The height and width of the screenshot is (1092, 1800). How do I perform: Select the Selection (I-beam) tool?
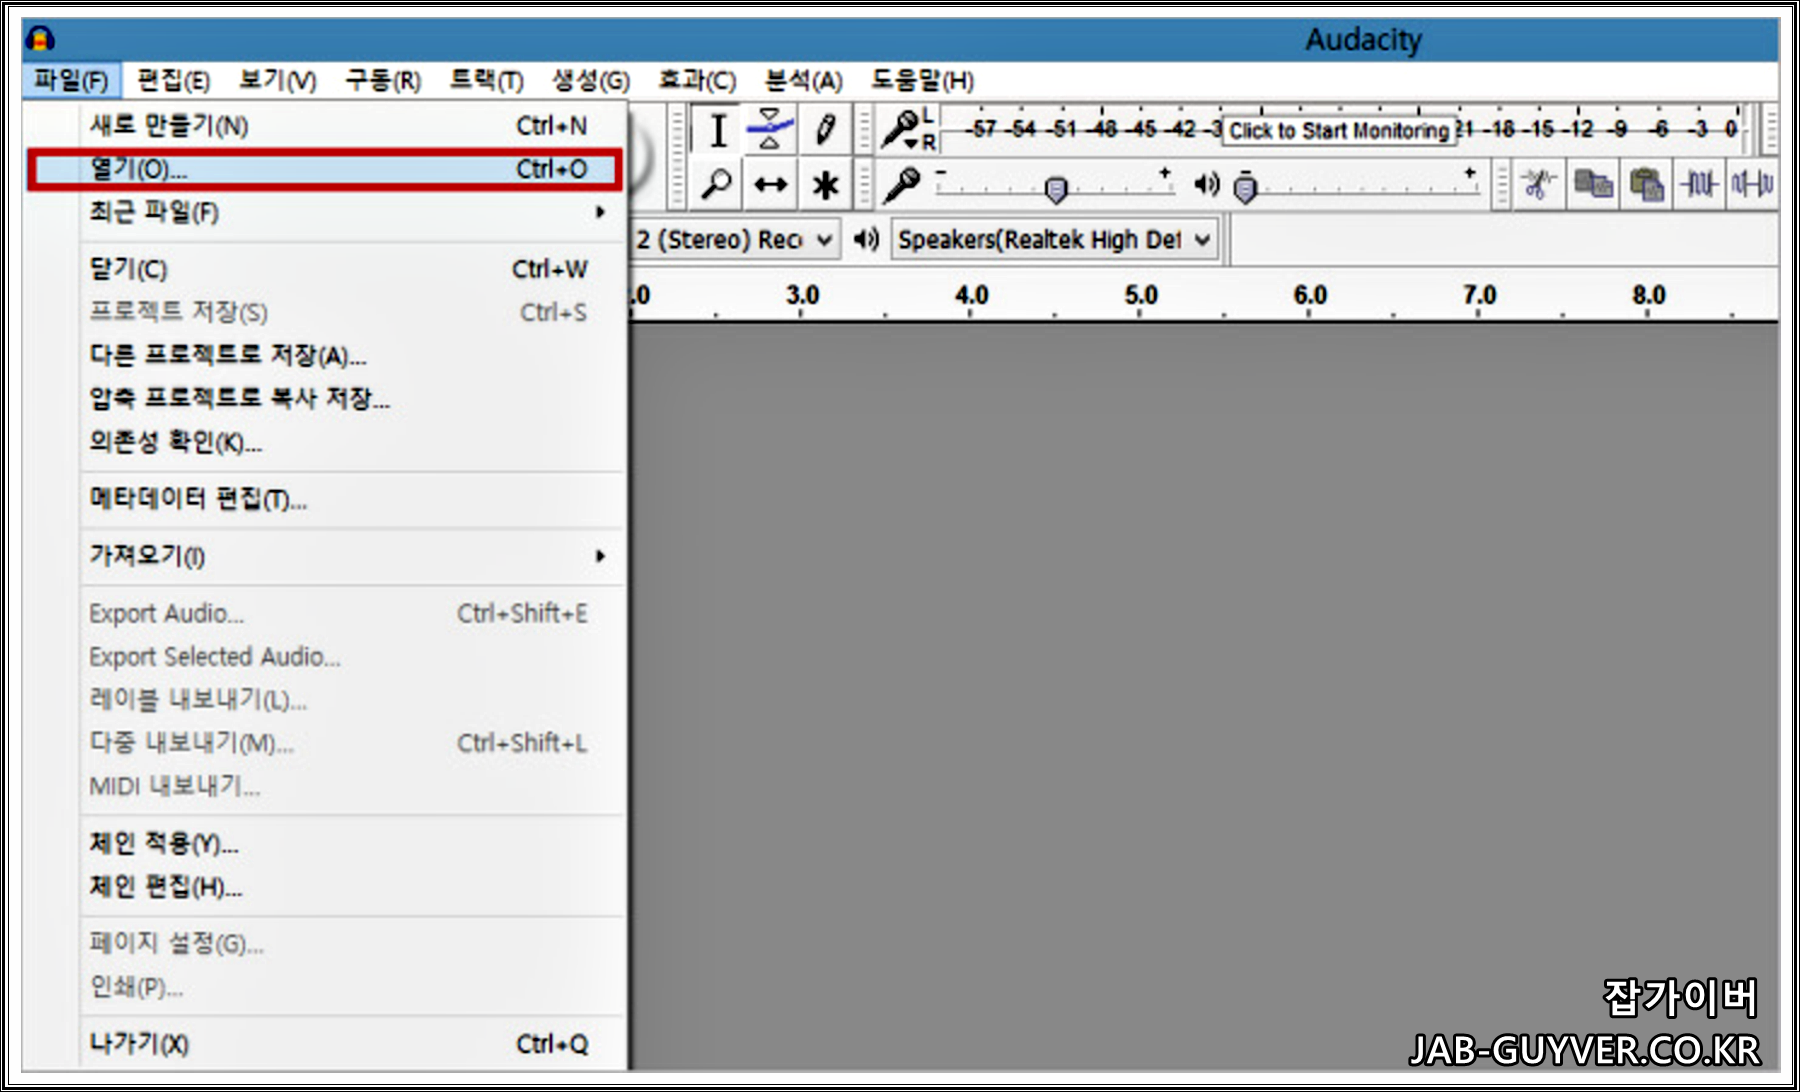(x=717, y=130)
